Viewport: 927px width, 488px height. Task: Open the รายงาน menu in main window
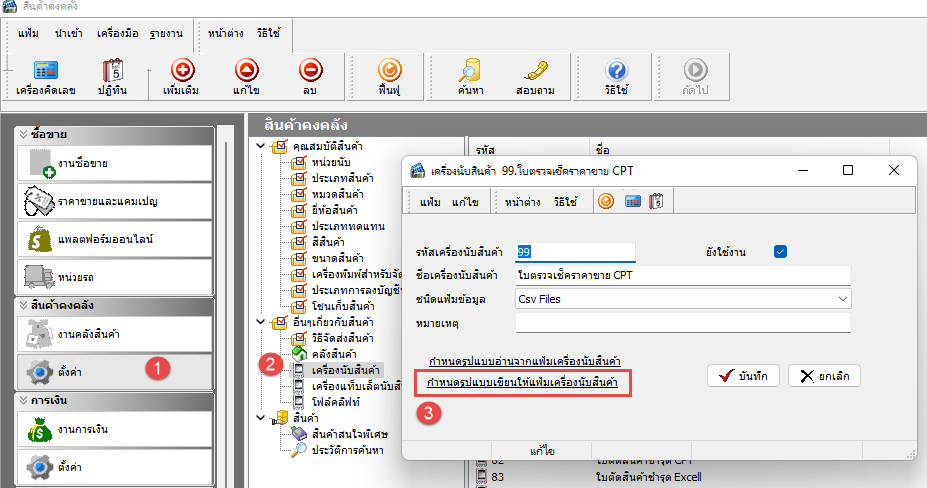[x=167, y=33]
